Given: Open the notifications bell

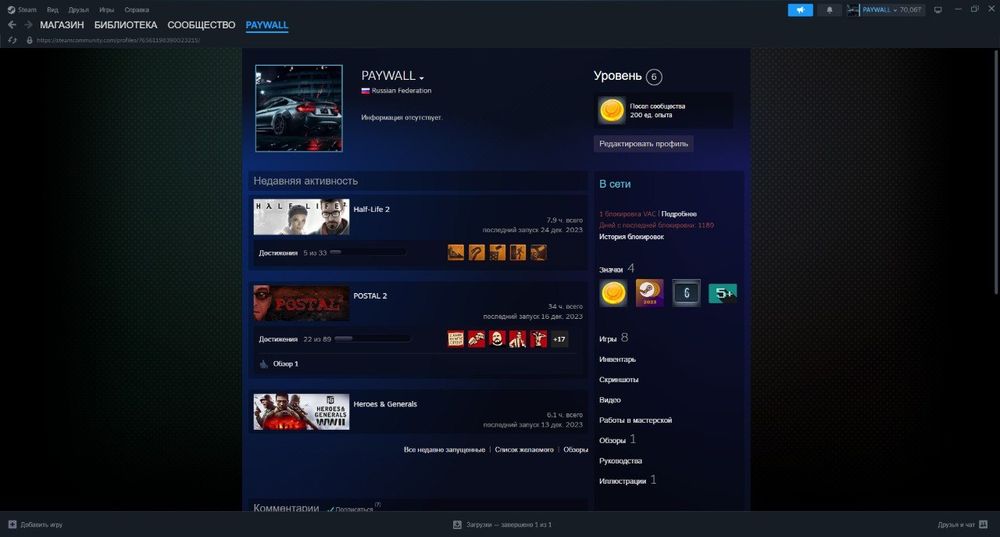Looking at the screenshot, I should point(830,10).
